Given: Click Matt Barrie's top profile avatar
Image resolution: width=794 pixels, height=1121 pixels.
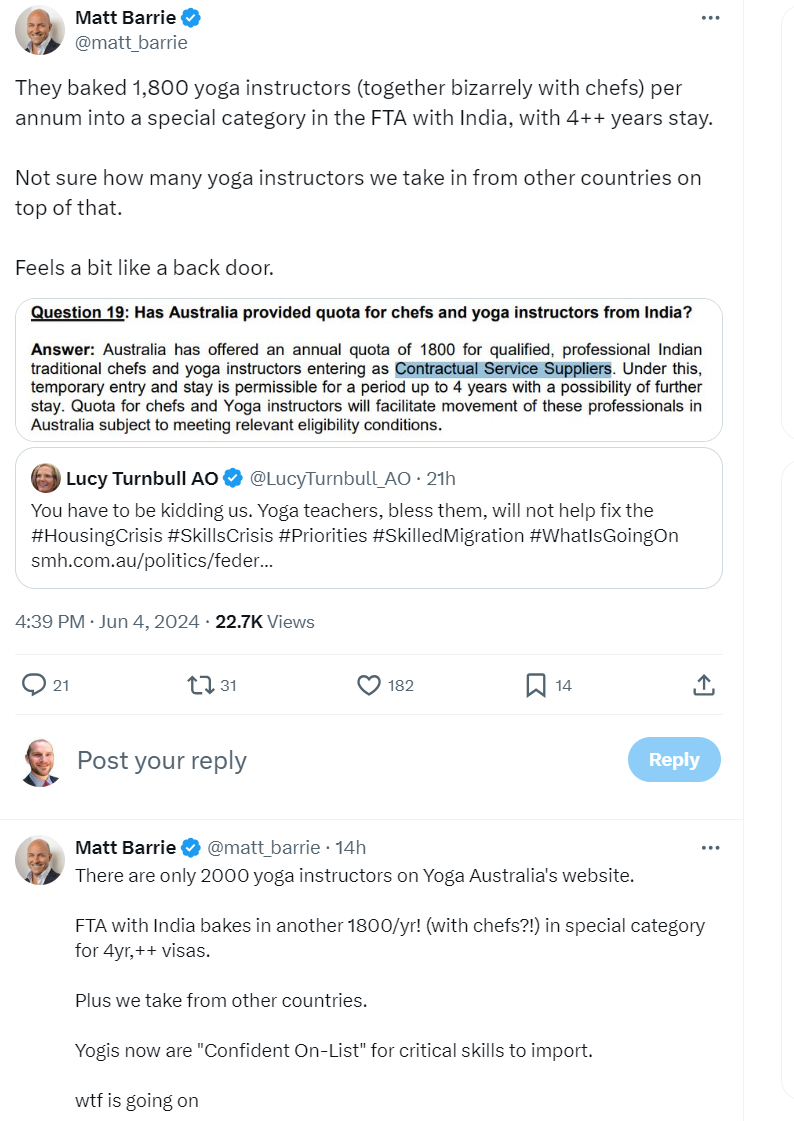Looking at the screenshot, I should pos(40,29).
